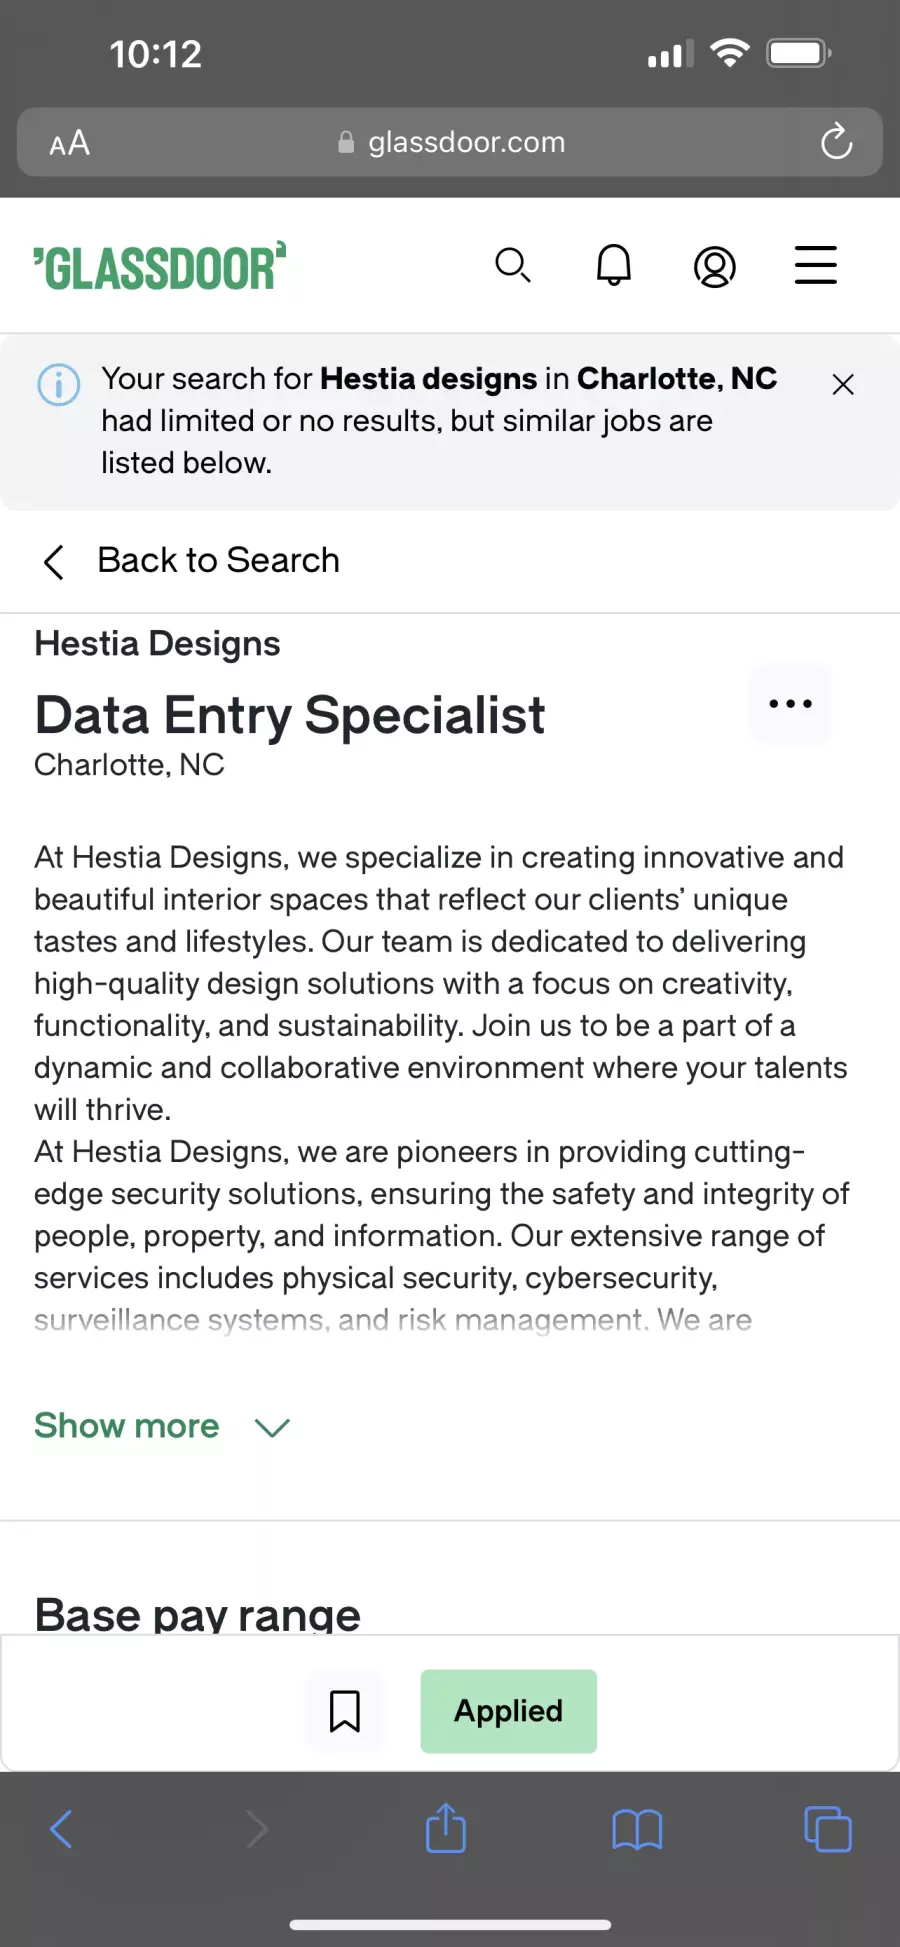Click the info icon in the notice
Screen dimensions: 900x1947
(59, 384)
